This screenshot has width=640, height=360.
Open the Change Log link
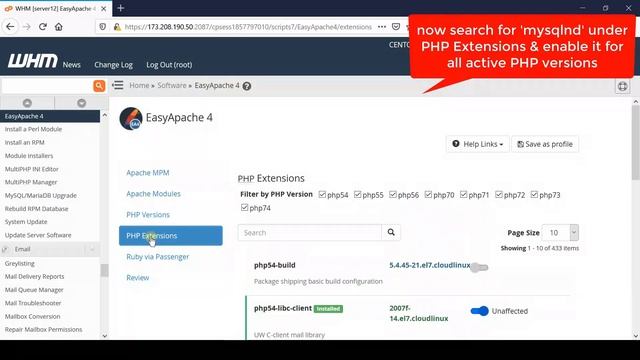(x=113, y=64)
